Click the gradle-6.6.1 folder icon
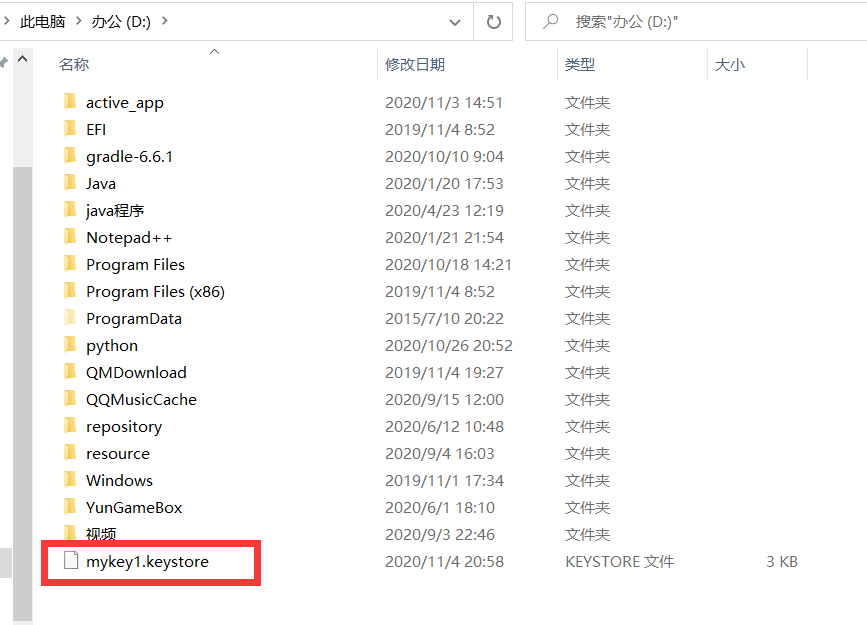This screenshot has height=625, width=867. [70, 156]
